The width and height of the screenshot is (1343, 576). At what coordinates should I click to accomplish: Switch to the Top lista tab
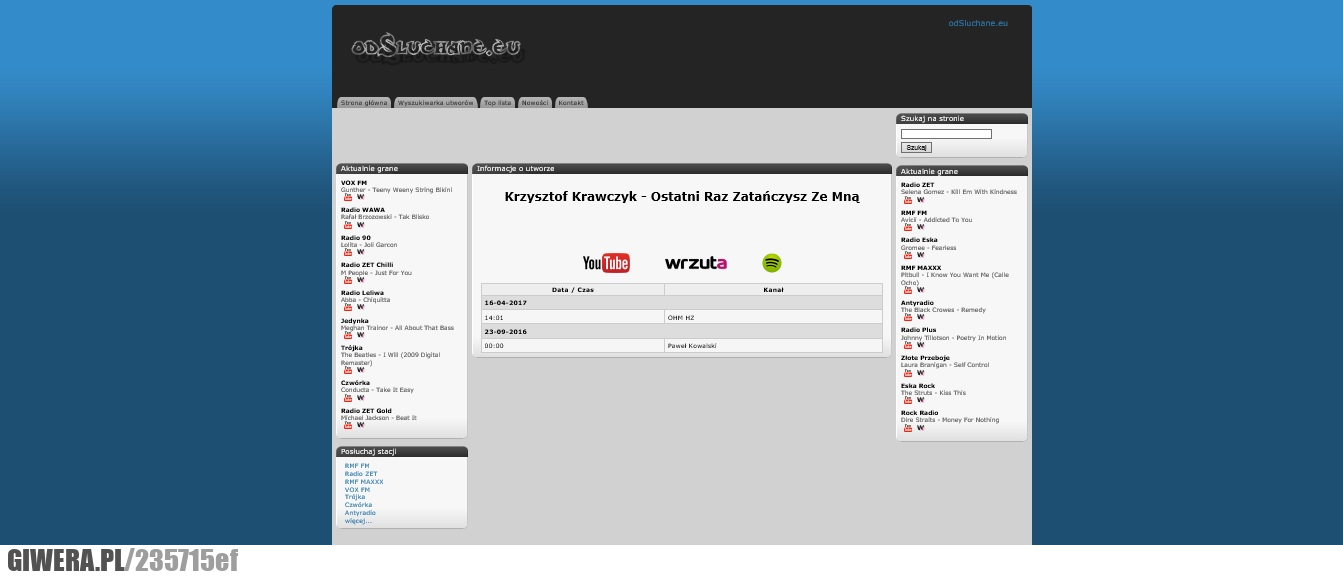(x=498, y=103)
